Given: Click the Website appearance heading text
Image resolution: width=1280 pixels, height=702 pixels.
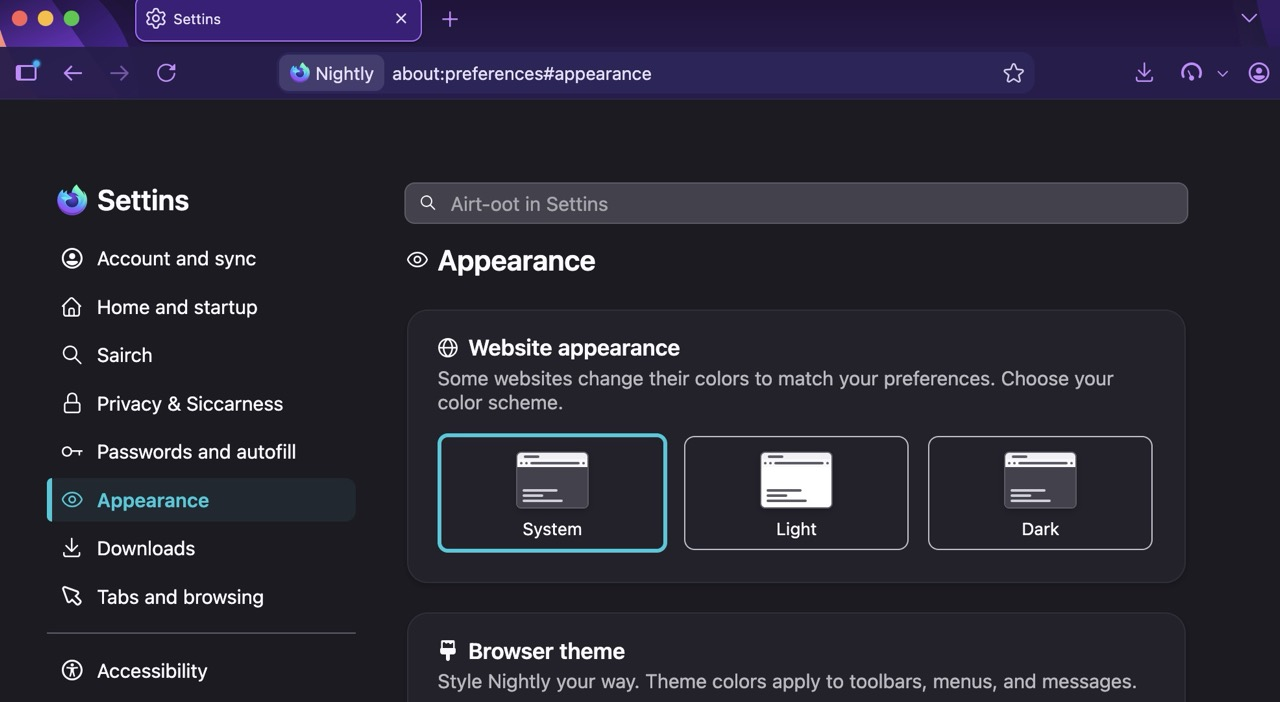Looking at the screenshot, I should point(574,348).
